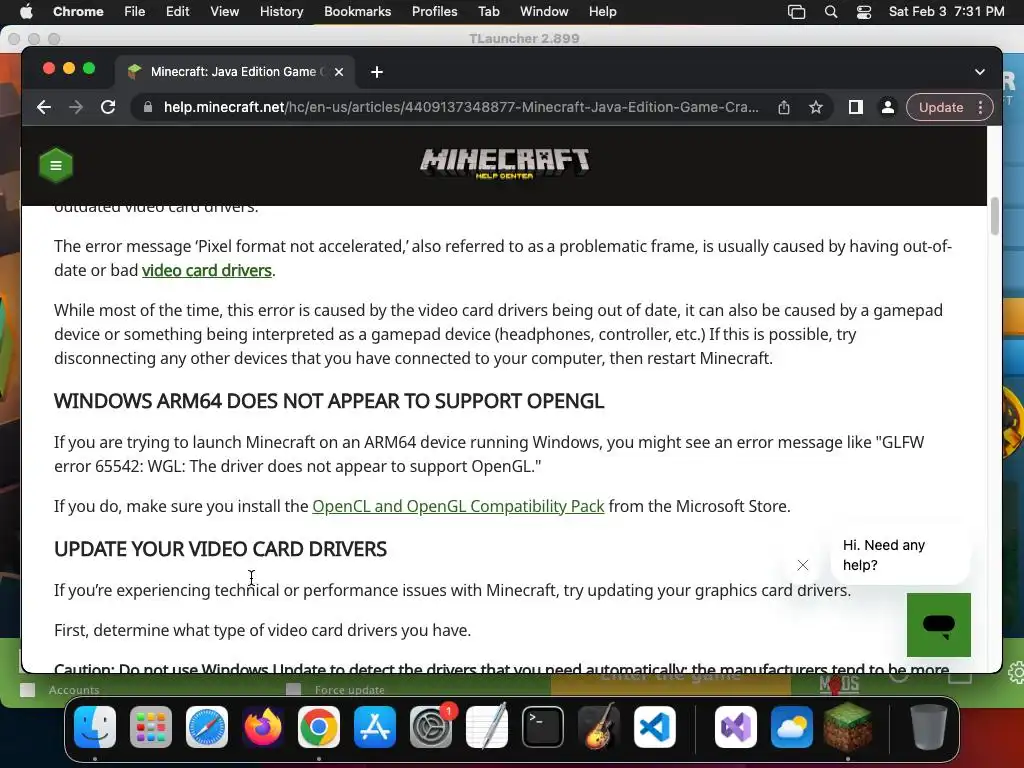Viewport: 1024px width, 768px height.
Task: Dismiss the 'Hi. Need any help?' bubble
Action: [803, 565]
